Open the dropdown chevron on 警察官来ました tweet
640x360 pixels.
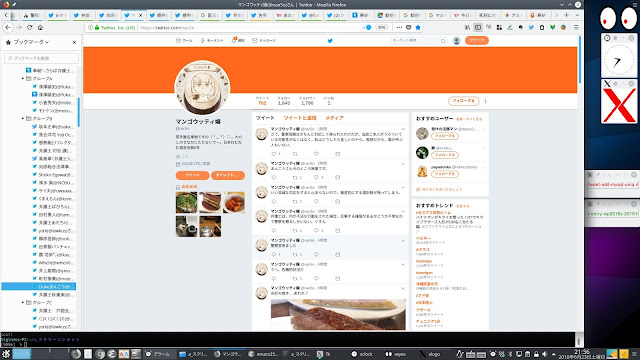pyautogui.click(x=403, y=241)
